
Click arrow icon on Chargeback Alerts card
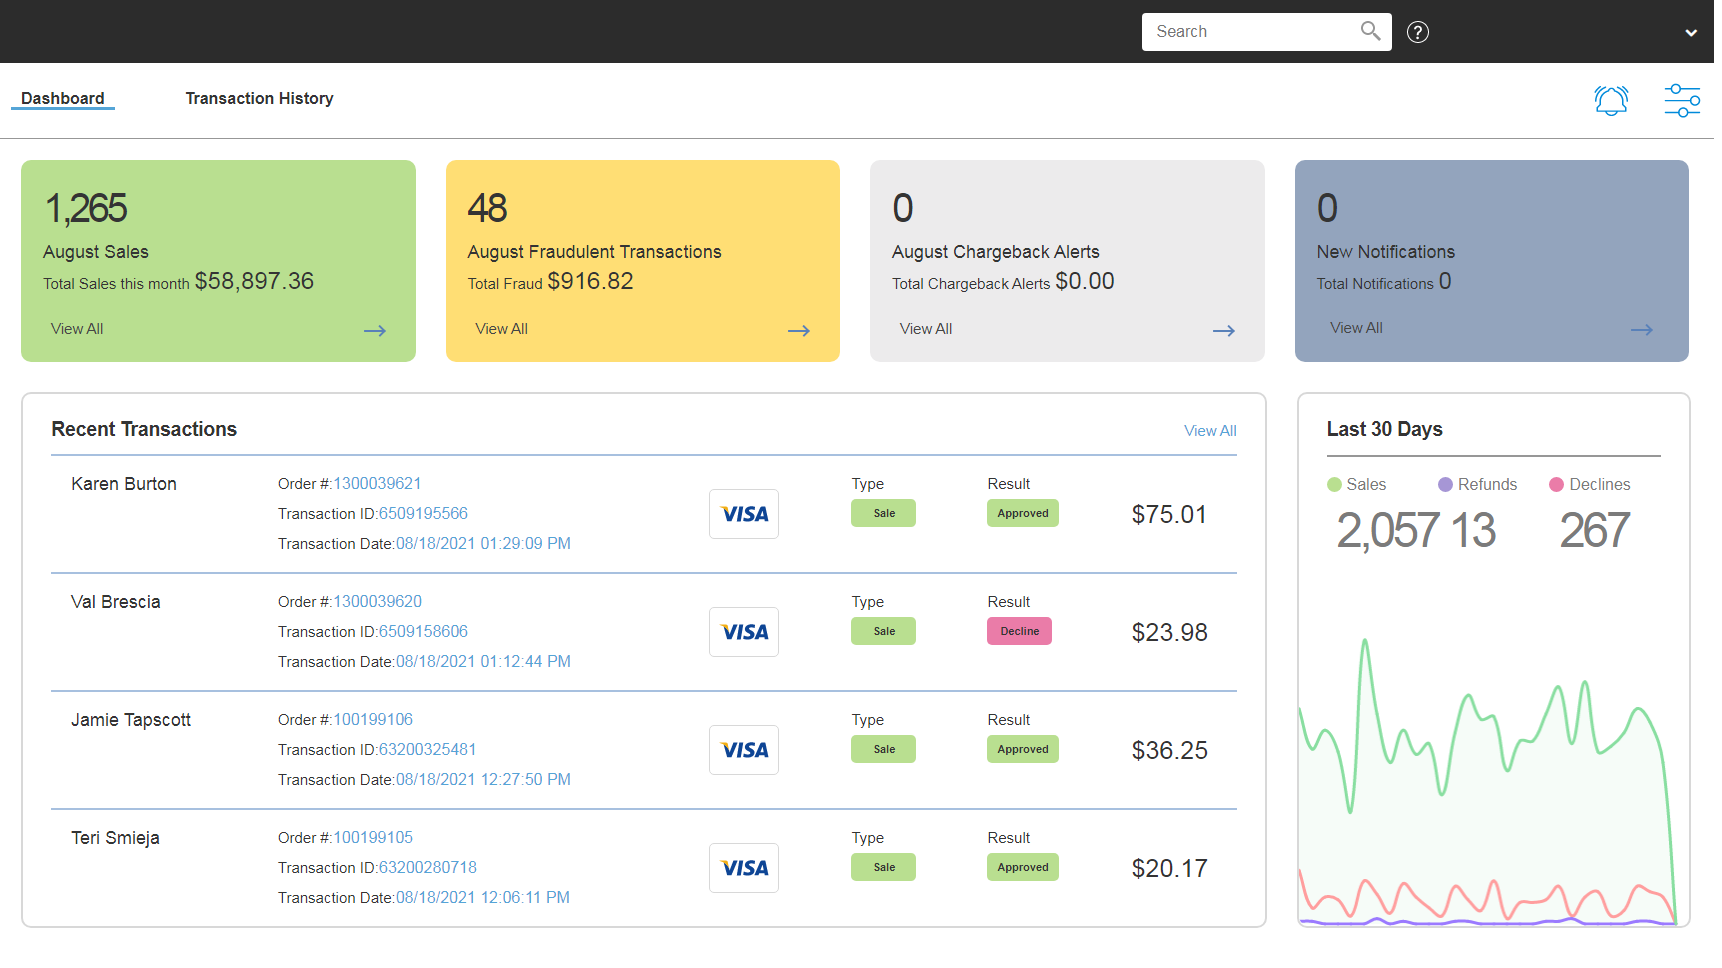[x=1224, y=331]
